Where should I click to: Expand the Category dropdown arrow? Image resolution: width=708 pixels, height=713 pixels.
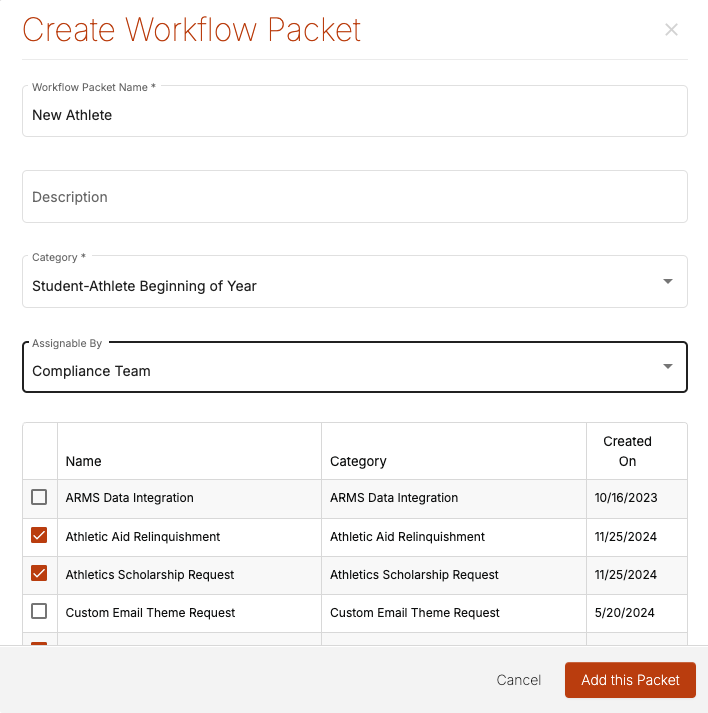pos(668,281)
